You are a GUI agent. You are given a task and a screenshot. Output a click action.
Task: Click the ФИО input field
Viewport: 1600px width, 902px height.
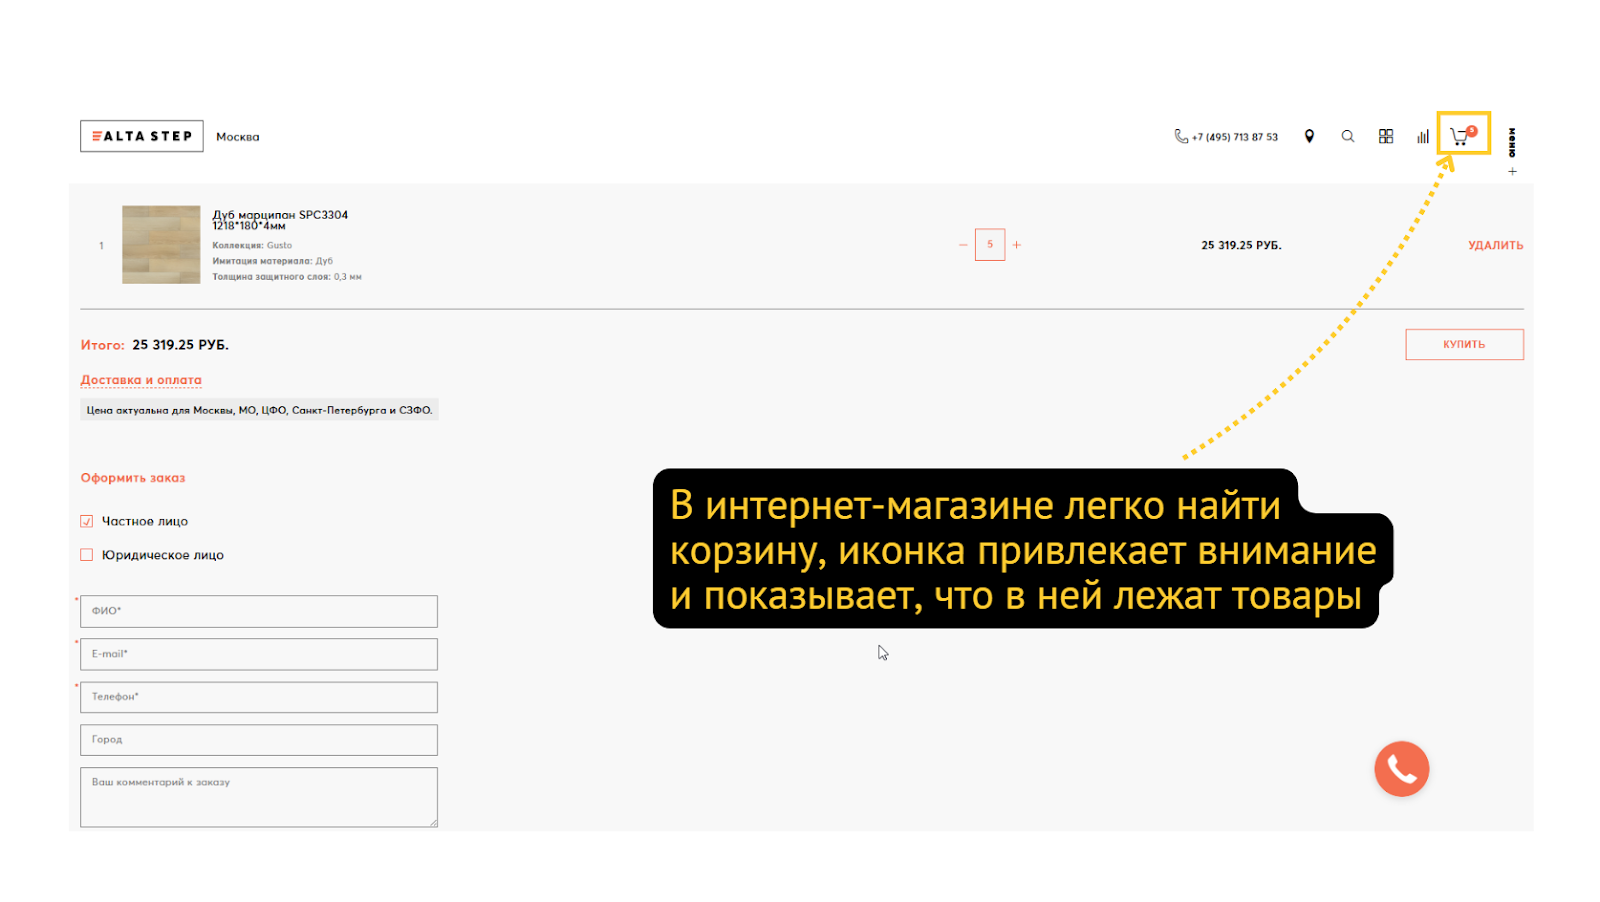click(x=259, y=611)
